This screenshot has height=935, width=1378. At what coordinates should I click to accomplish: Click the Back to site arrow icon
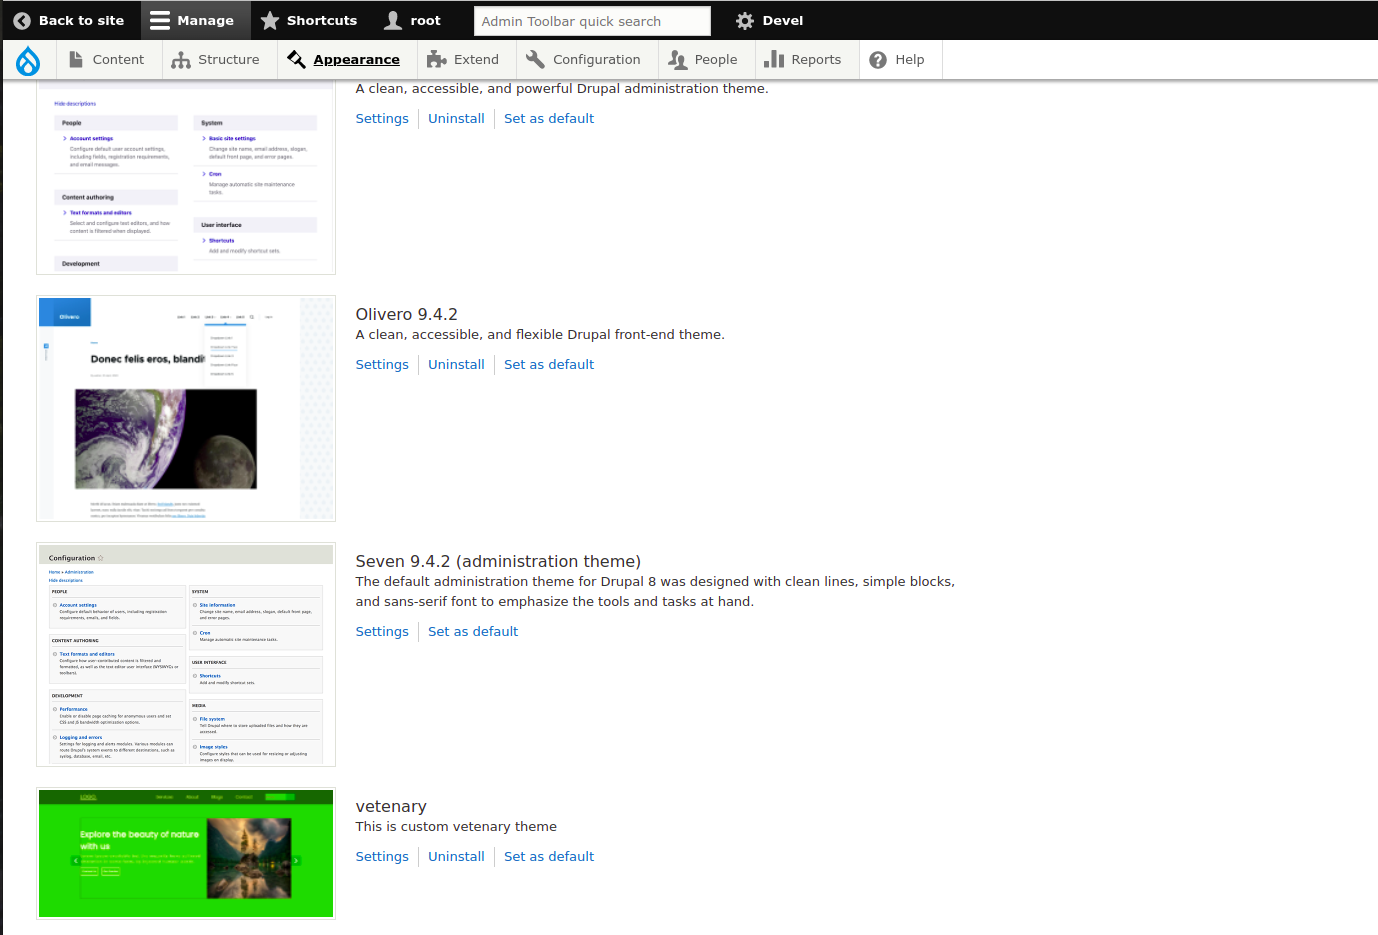(x=22, y=20)
